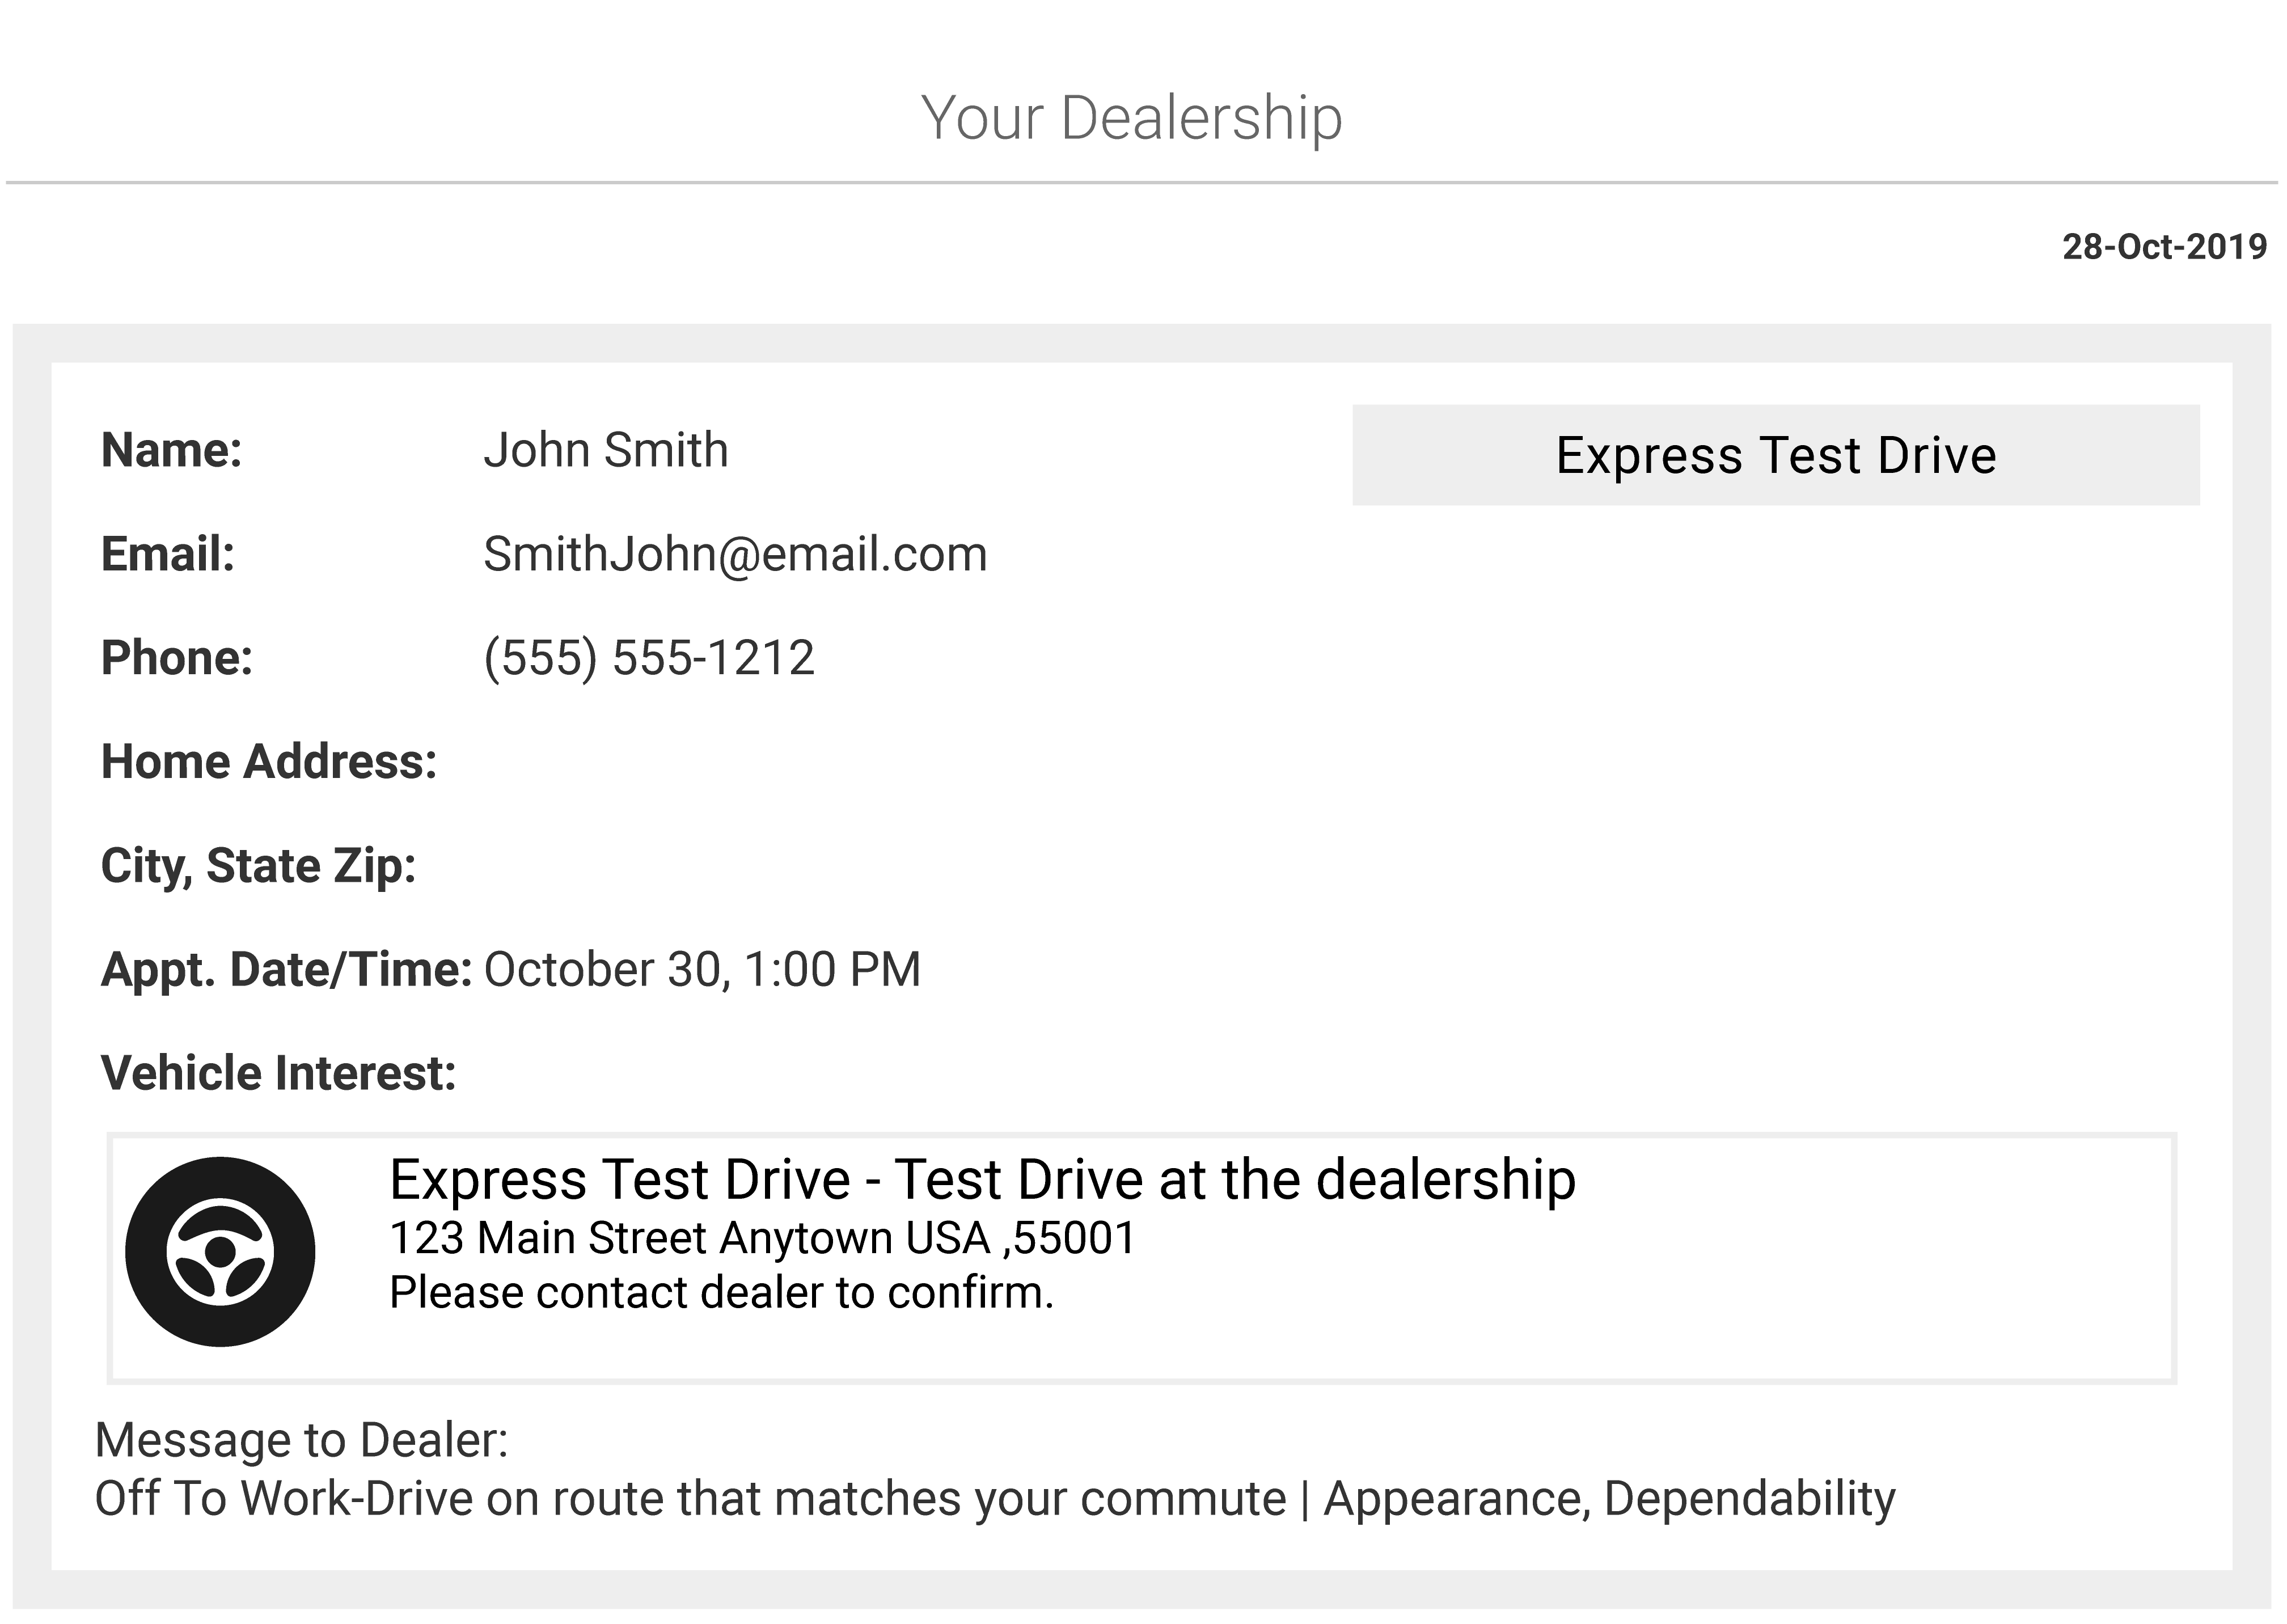Click the City, State Zip label

pos(258,866)
